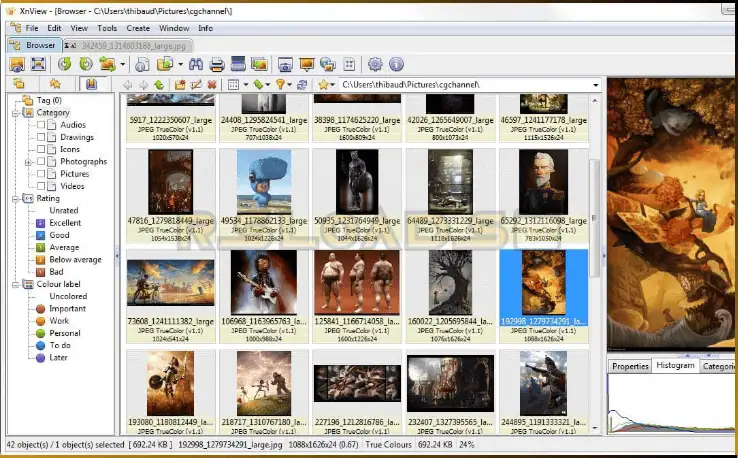Open file properties info icon
The height and width of the screenshot is (458, 738).
click(x=142, y=64)
